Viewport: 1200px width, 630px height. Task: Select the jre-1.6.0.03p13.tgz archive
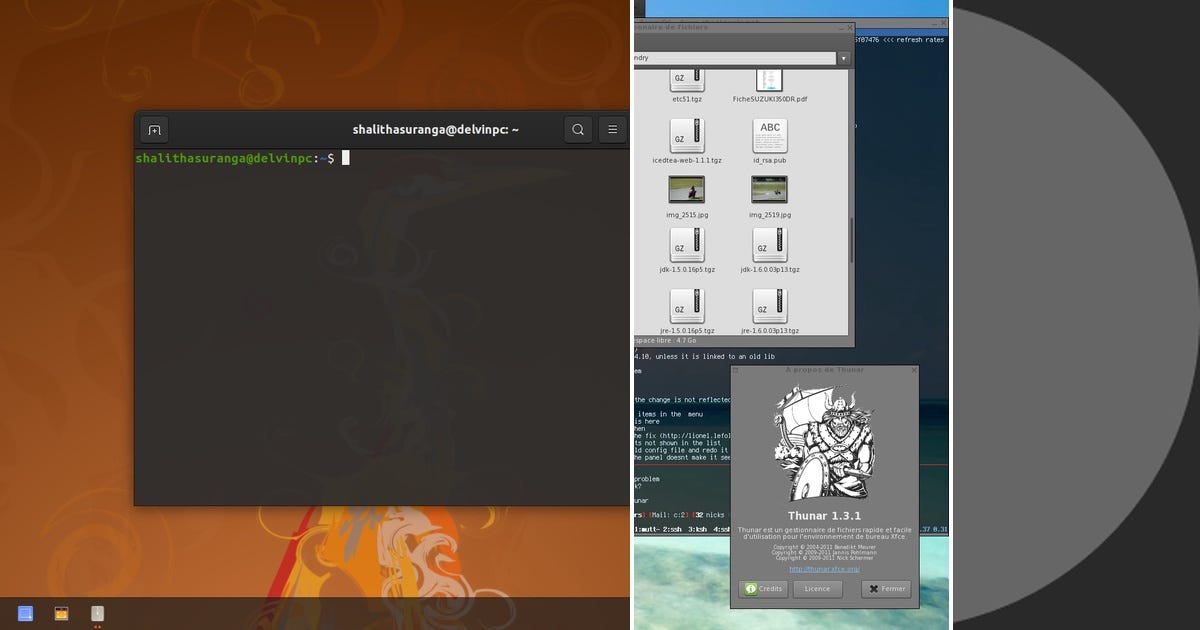(x=770, y=306)
